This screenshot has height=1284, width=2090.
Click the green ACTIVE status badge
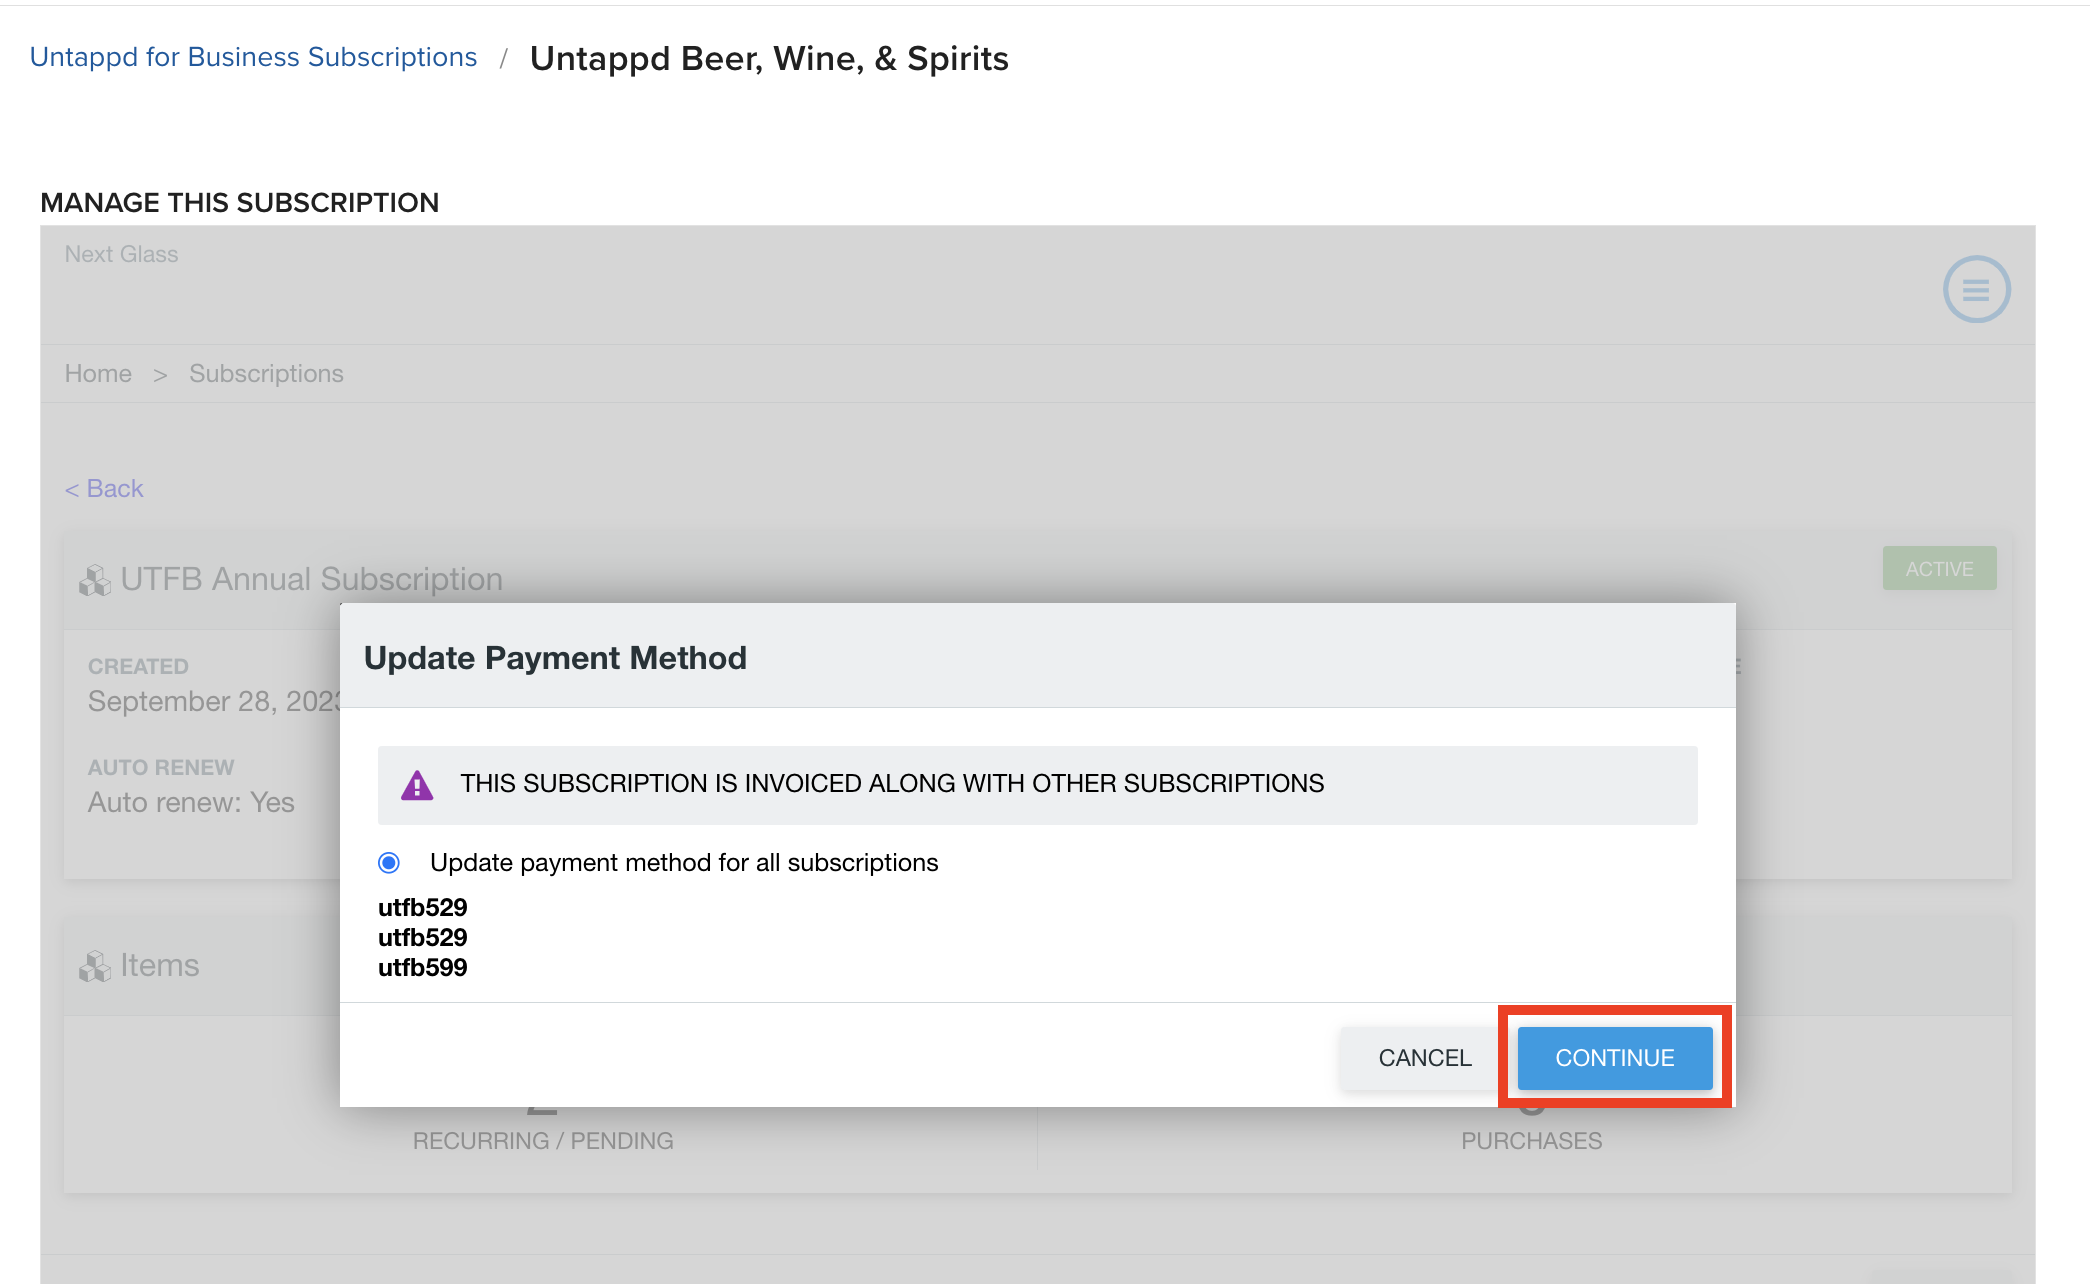click(1939, 568)
